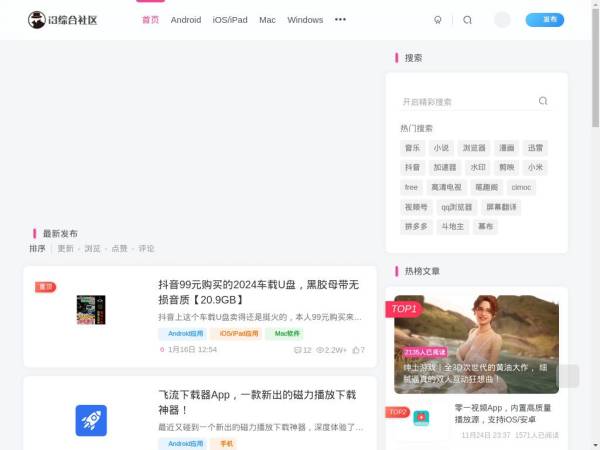This screenshot has height=450, width=600.
Task: Select the Windows nav tab
Action: tap(305, 20)
